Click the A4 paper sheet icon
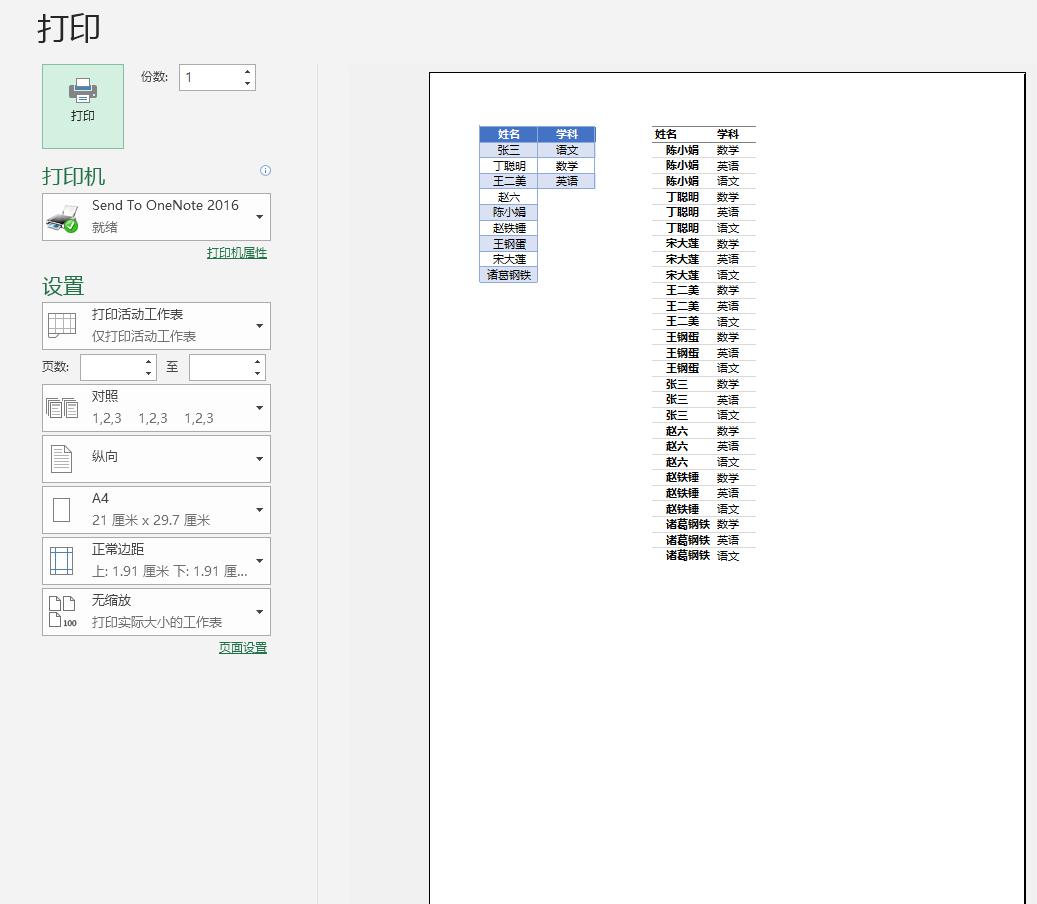The width and height of the screenshot is (1037, 904). coord(62,510)
